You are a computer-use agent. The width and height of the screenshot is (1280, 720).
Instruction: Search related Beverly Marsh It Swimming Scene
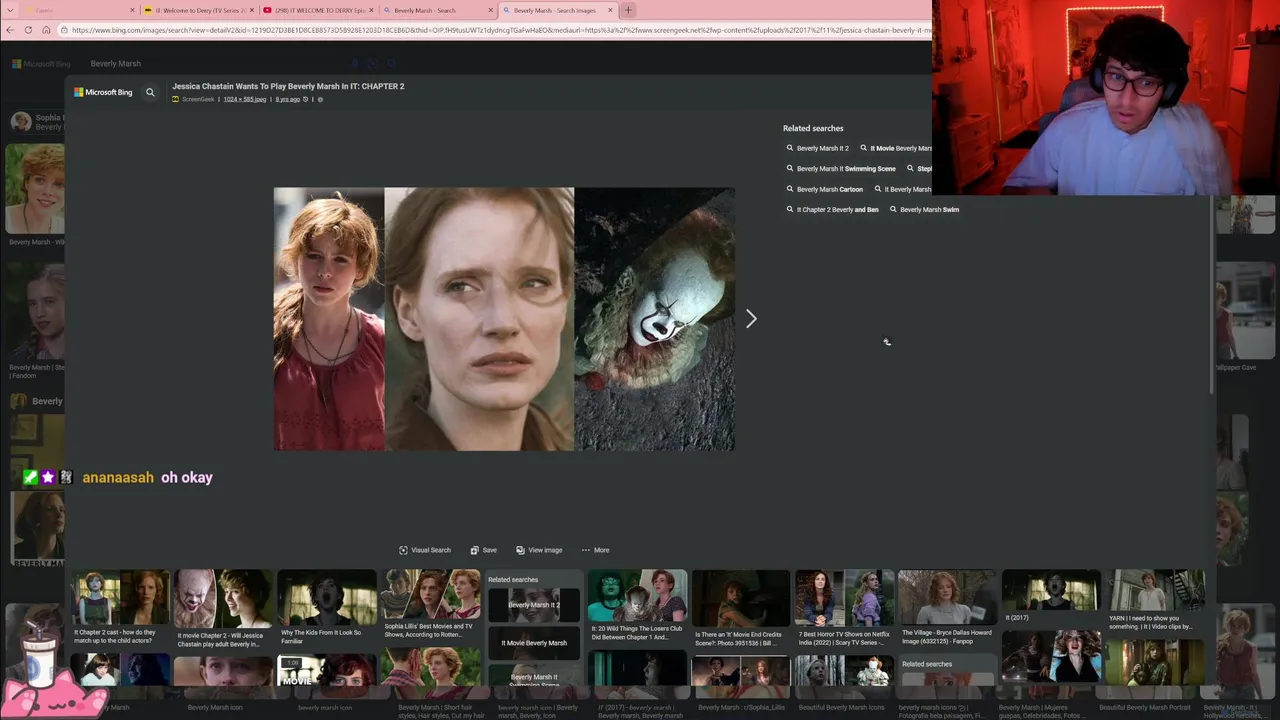(841, 169)
